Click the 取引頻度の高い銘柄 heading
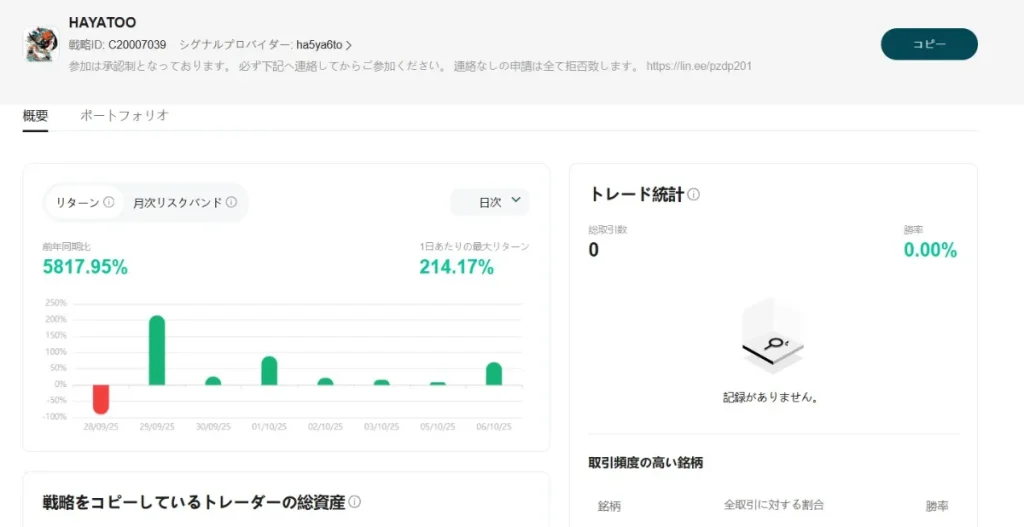This screenshot has width=1024, height=527. (x=646, y=463)
